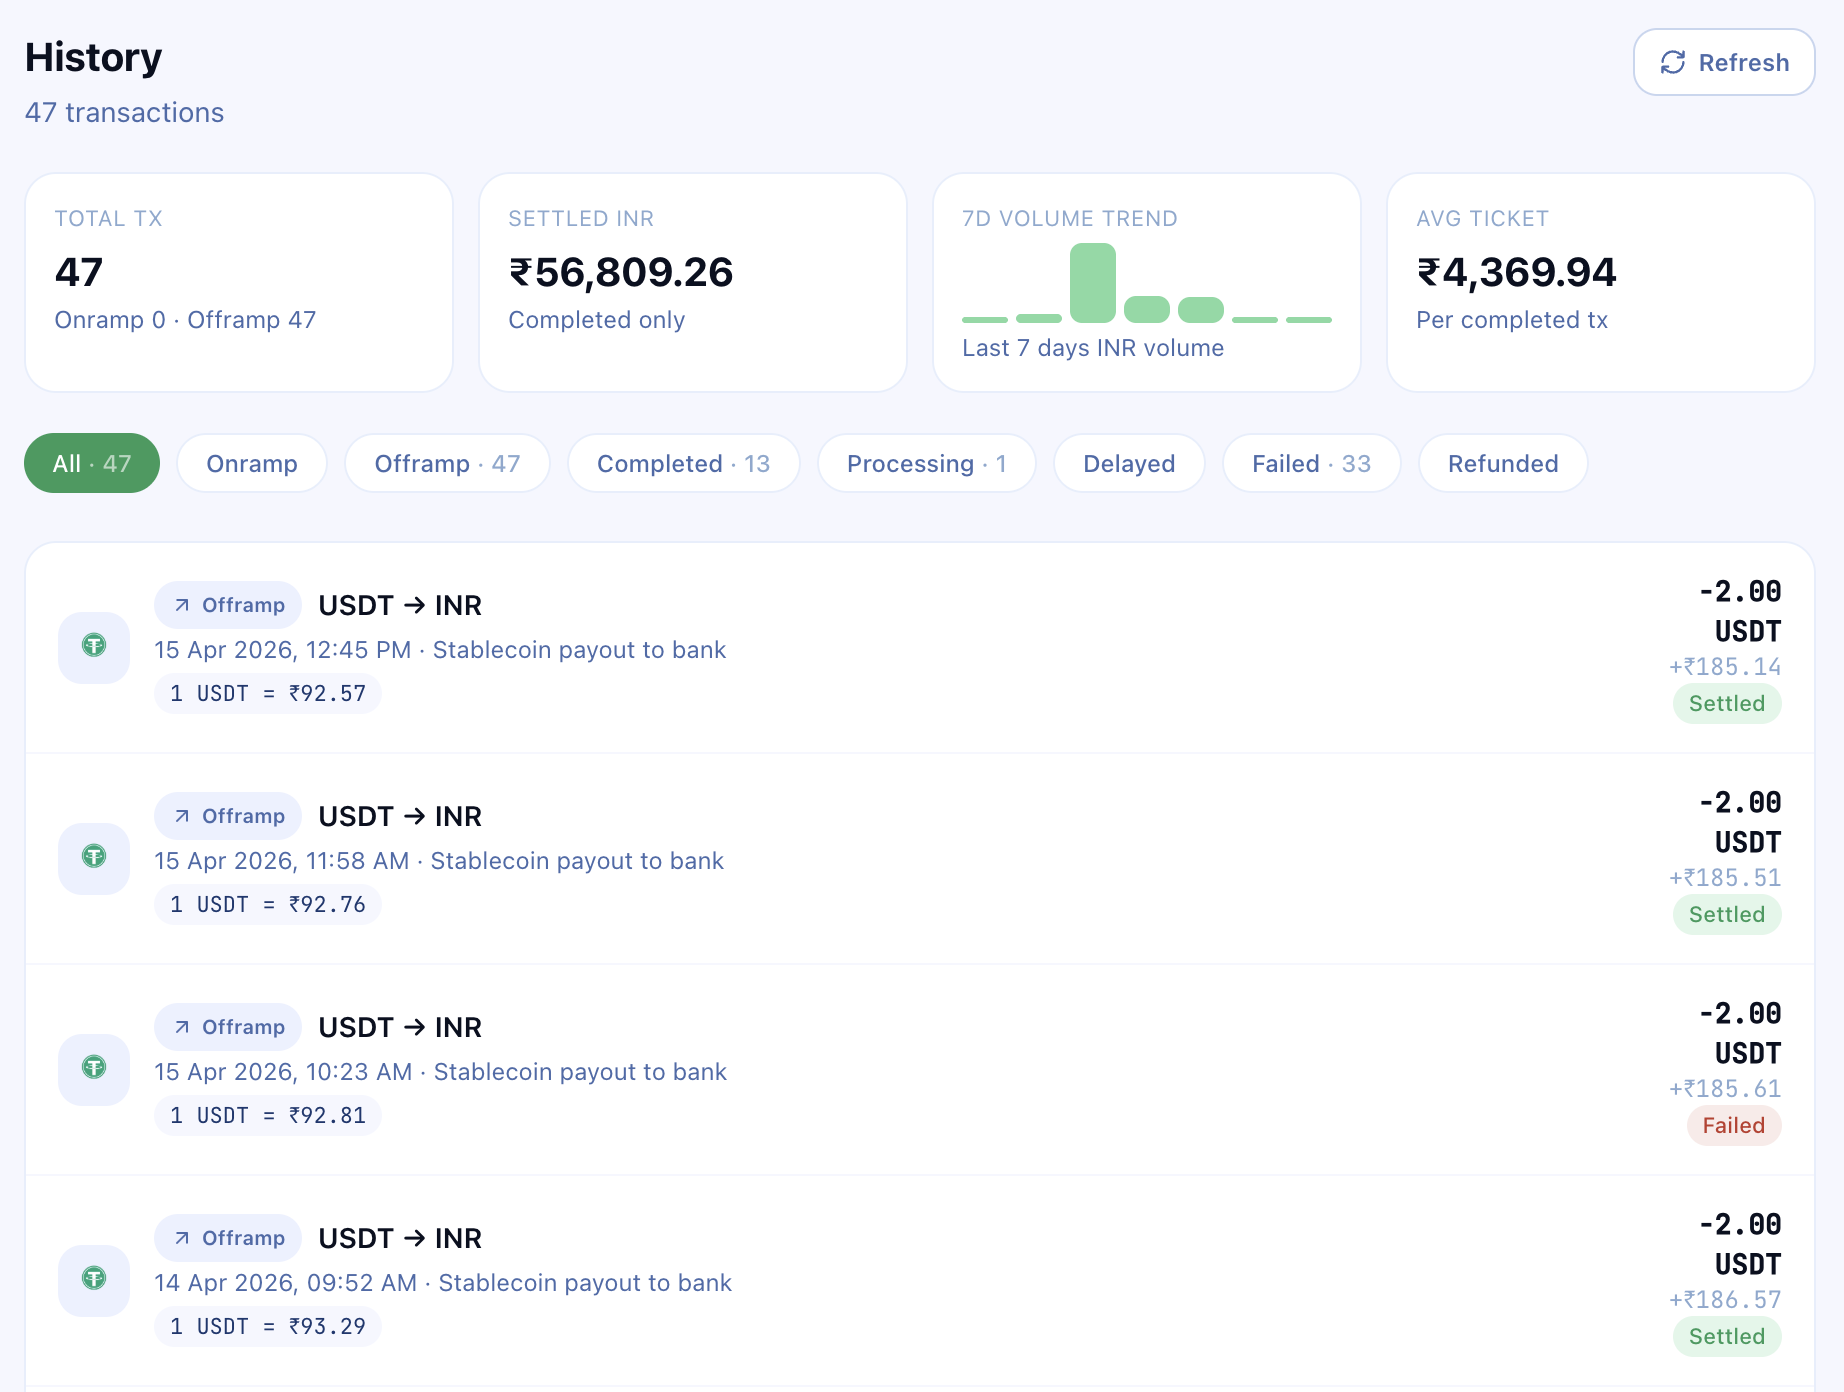Select the Refunded filter chip
Viewport: 1844px width, 1392px height.
coord(1503,463)
